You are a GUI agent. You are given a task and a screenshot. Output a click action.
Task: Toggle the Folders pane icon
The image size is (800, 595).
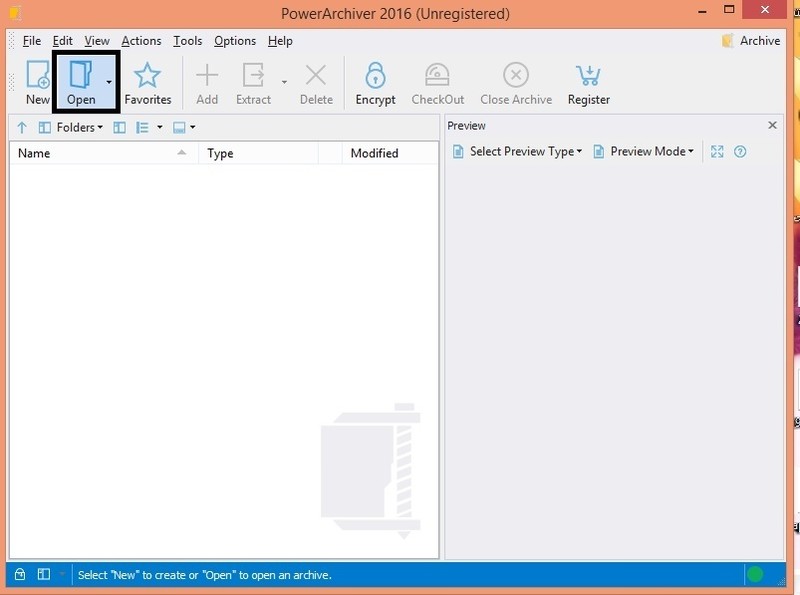tap(44, 127)
